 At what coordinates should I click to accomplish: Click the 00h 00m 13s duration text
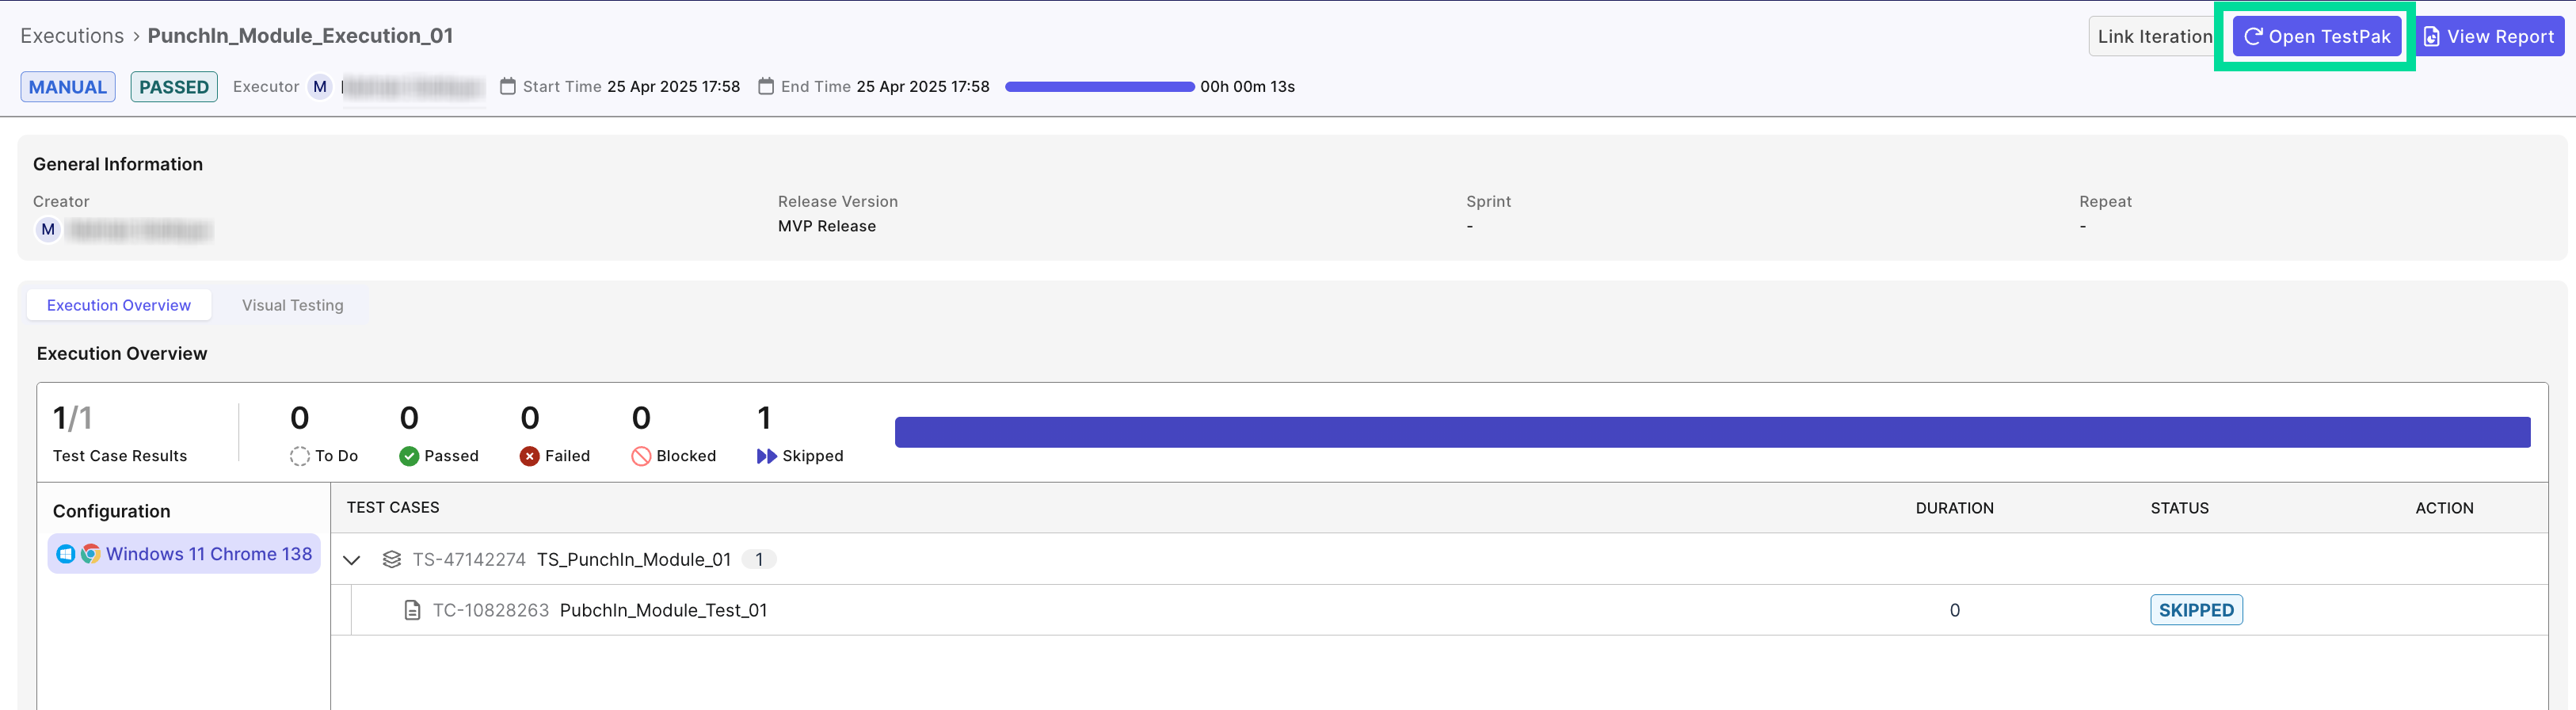point(1247,87)
